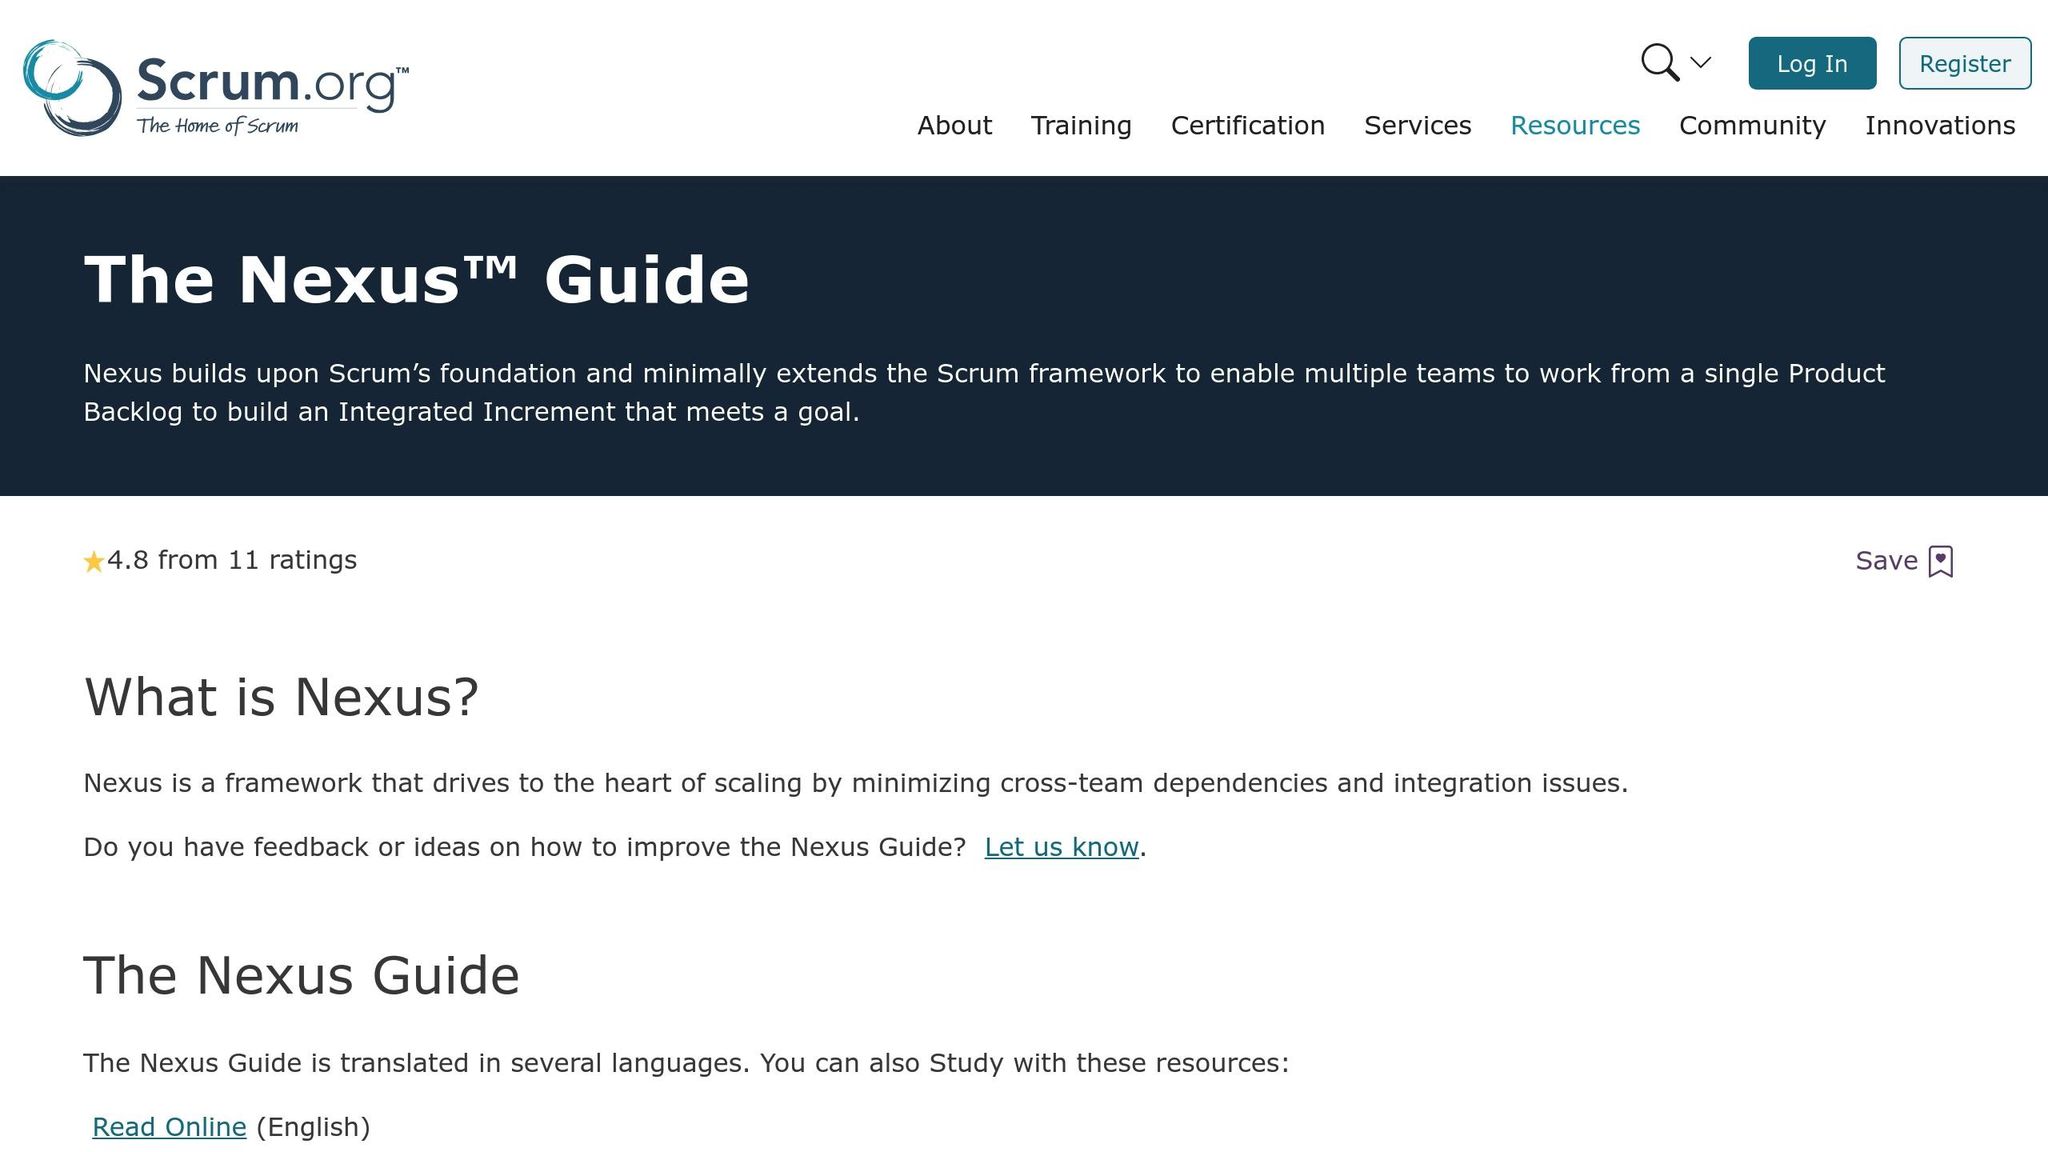Open the Training menu
Viewport: 2048px width, 1152px height.
pos(1081,126)
